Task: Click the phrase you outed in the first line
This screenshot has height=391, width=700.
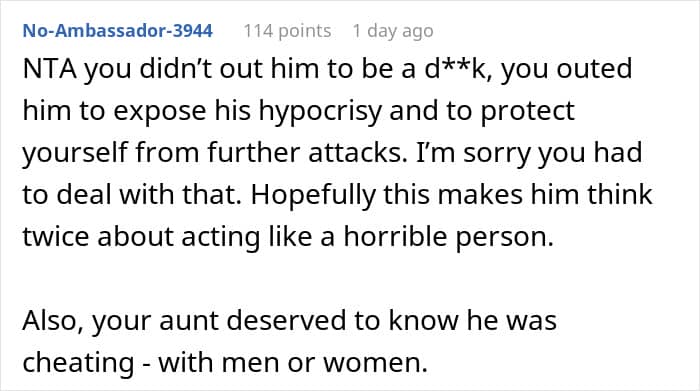Action: [566, 70]
